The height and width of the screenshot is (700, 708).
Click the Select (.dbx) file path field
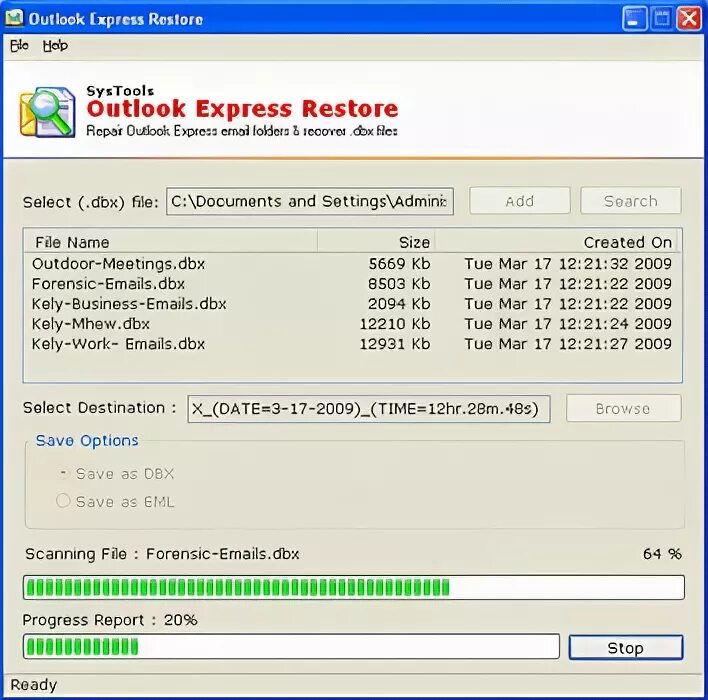point(310,201)
